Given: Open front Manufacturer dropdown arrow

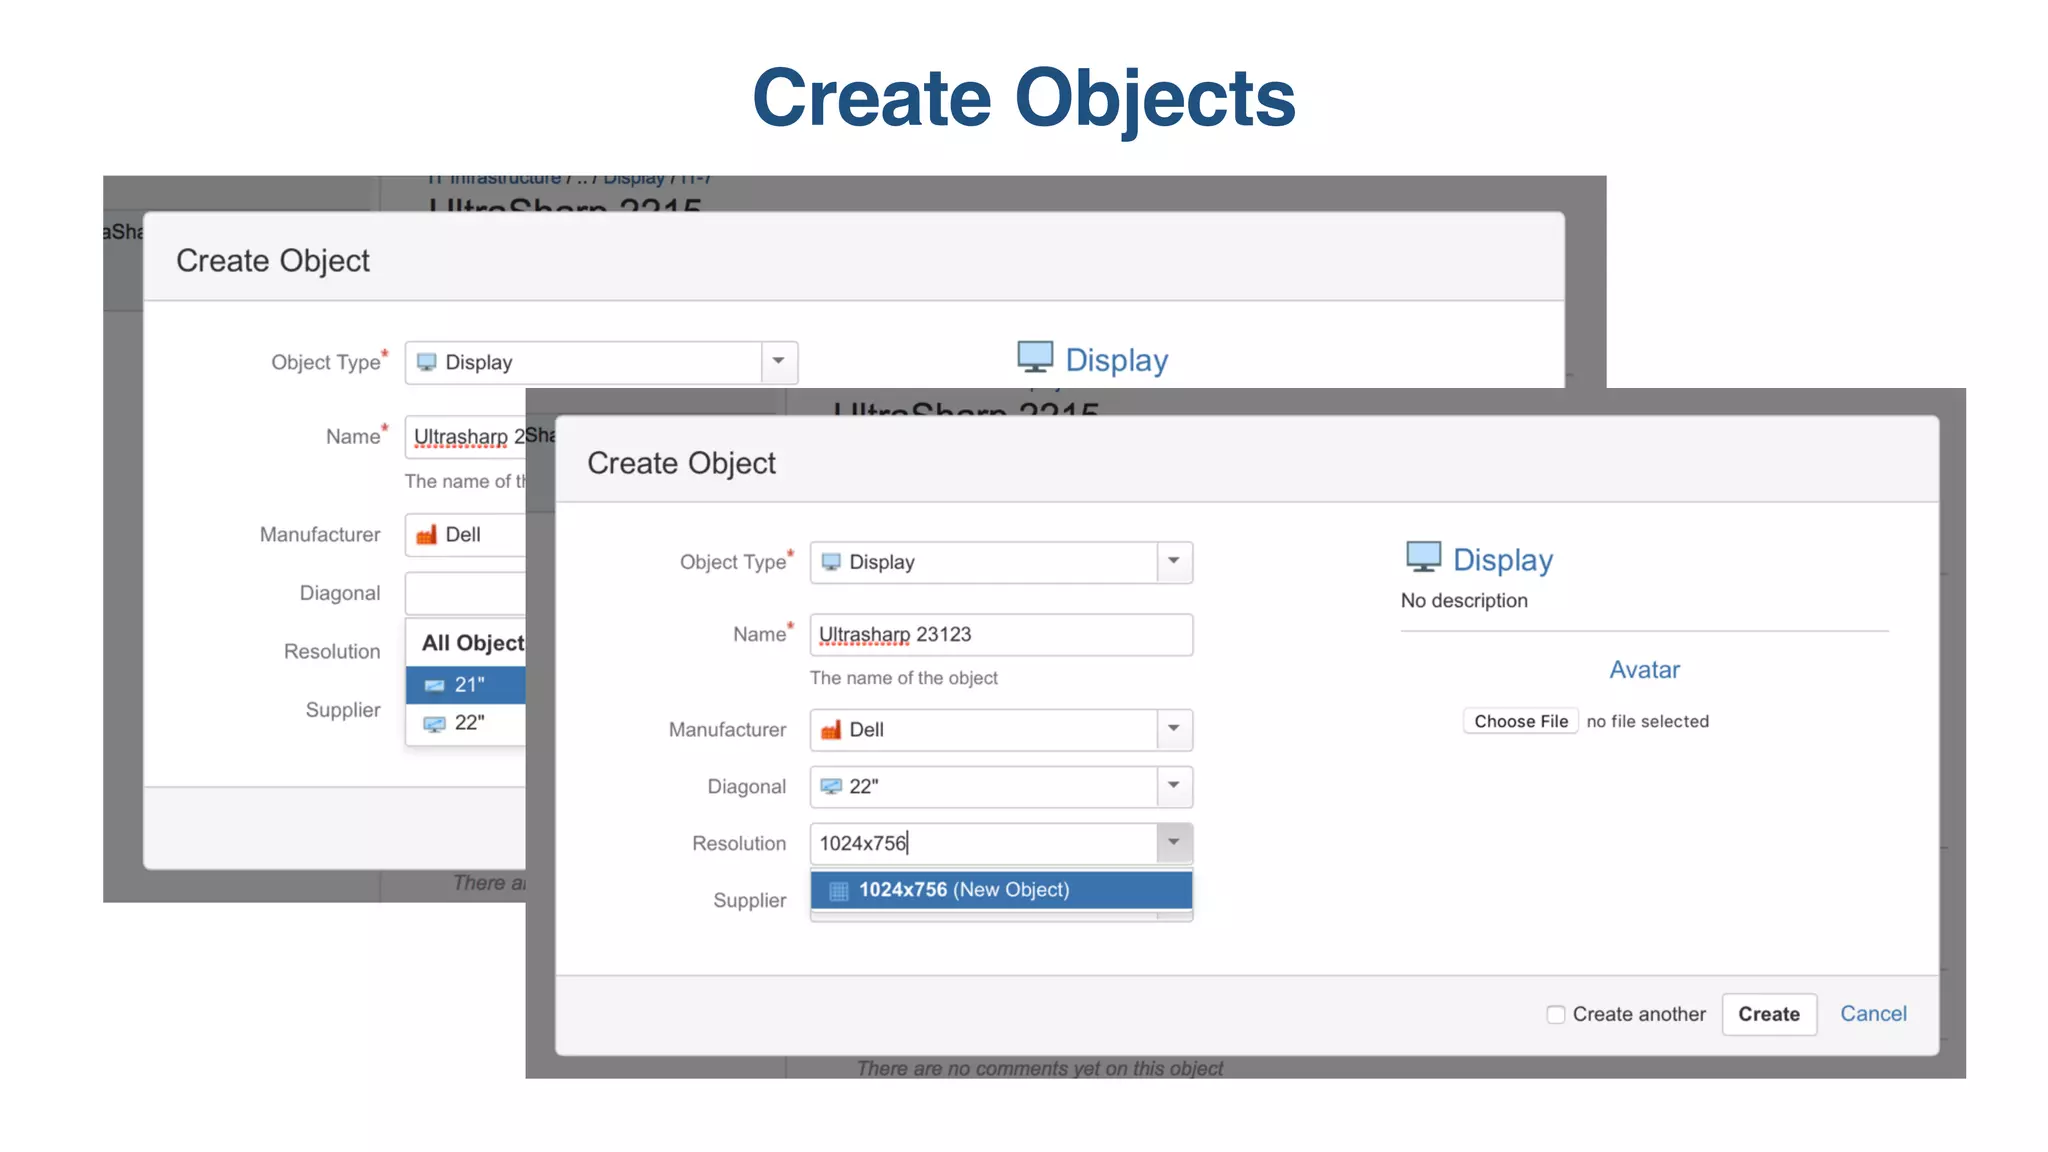Looking at the screenshot, I should [1174, 730].
